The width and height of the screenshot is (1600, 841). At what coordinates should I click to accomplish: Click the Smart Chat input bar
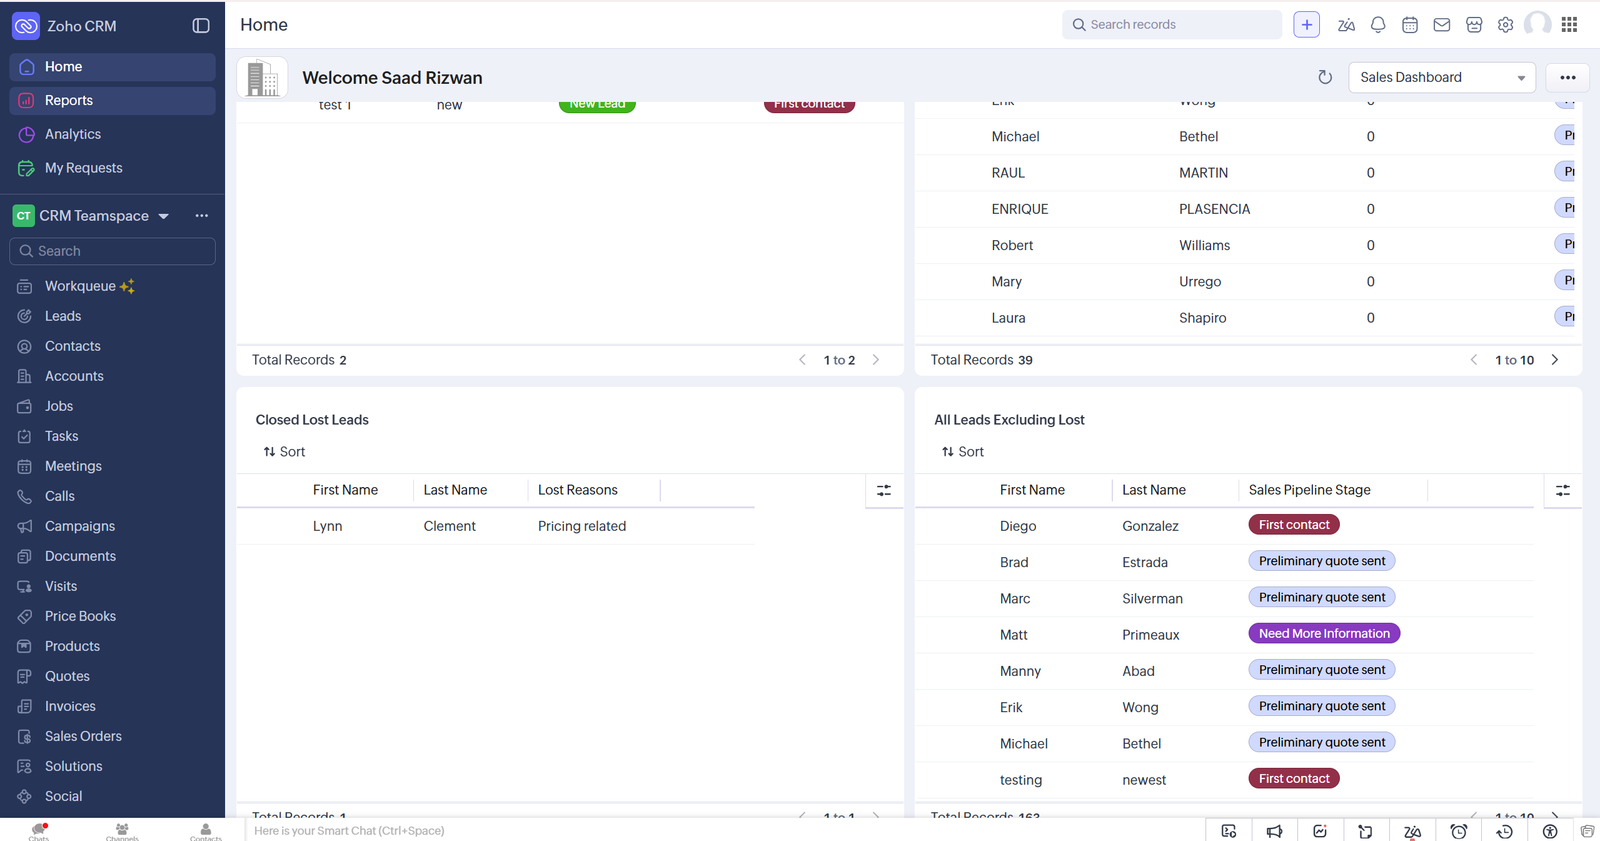click(x=724, y=831)
